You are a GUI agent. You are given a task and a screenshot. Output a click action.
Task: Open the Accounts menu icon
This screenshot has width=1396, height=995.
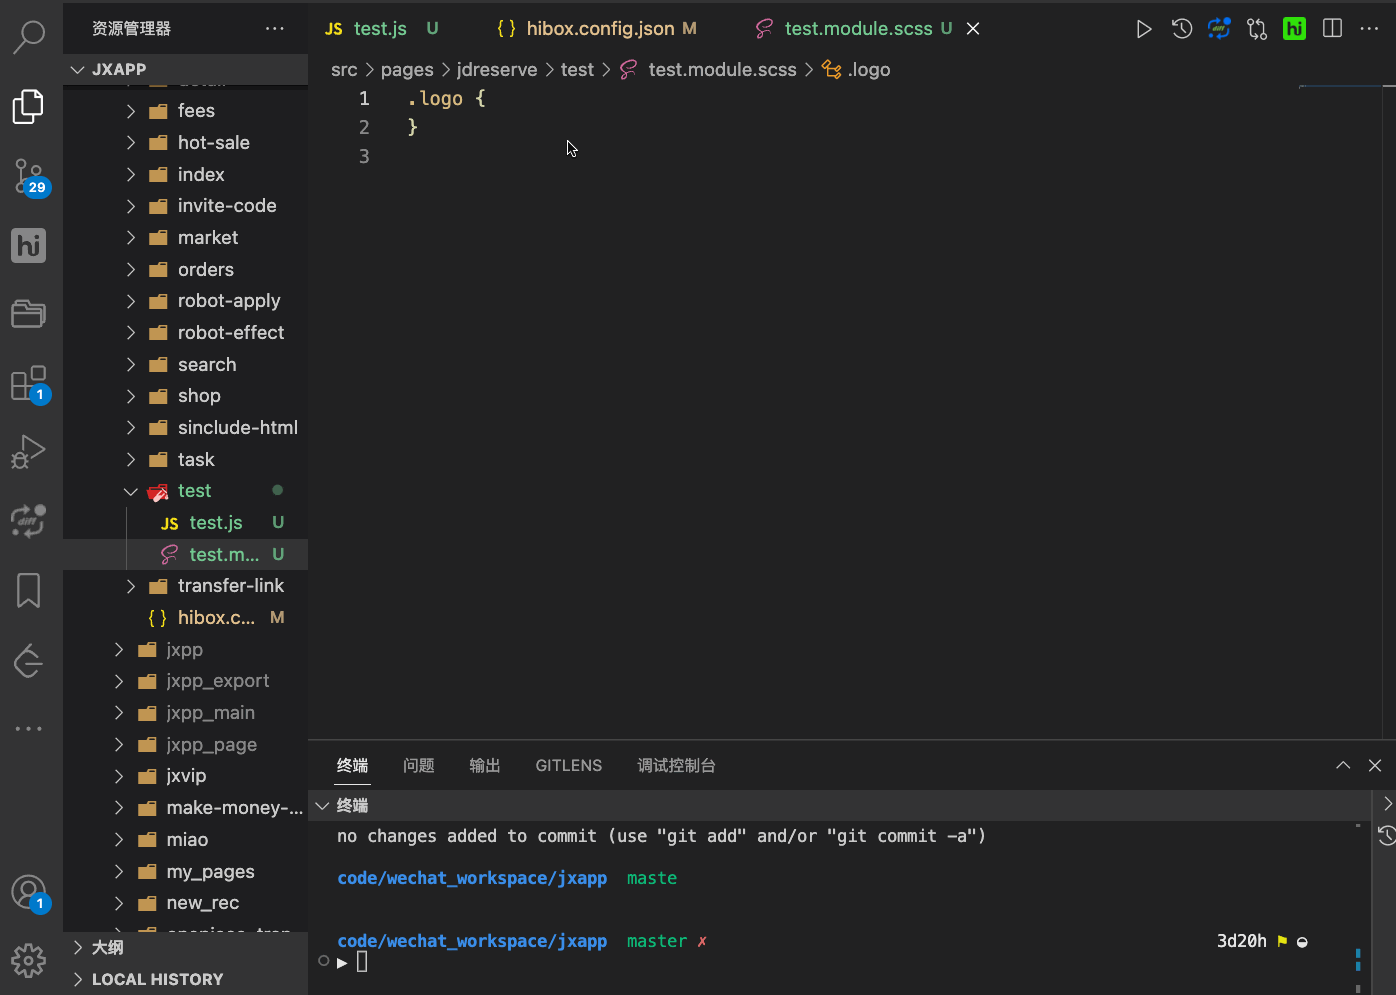pos(29,892)
